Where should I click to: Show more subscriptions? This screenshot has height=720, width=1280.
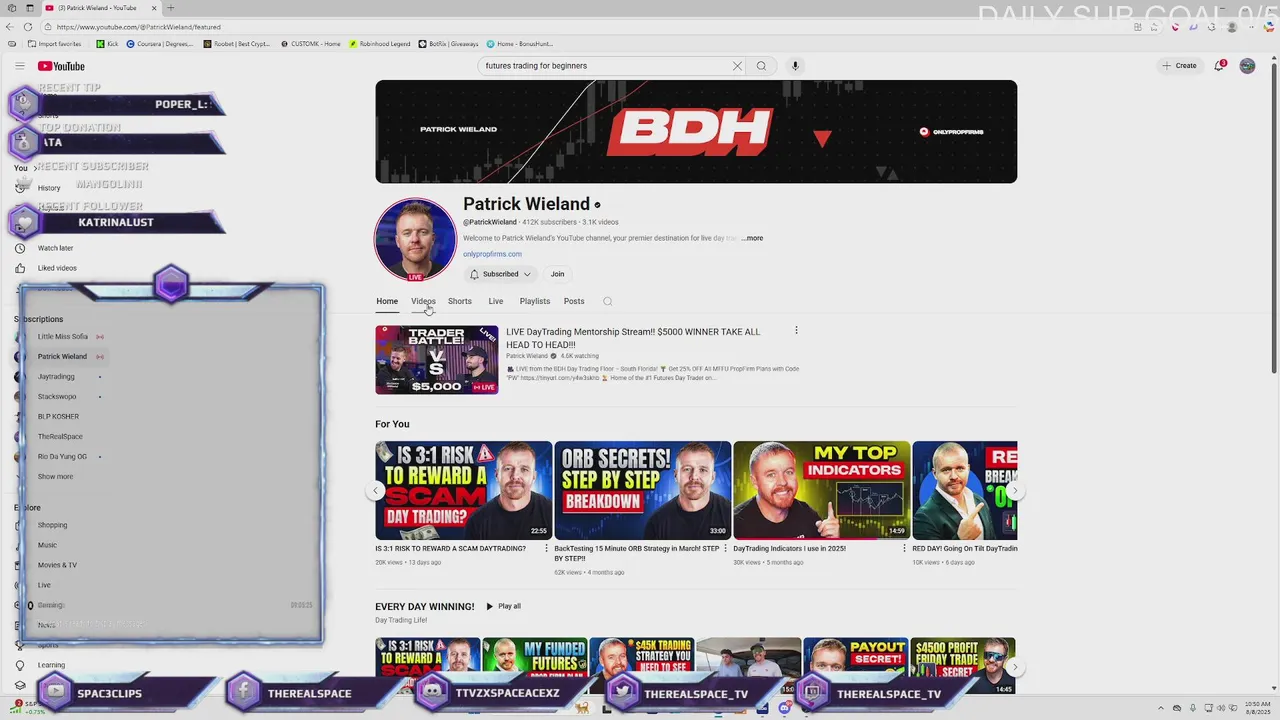[55, 477]
